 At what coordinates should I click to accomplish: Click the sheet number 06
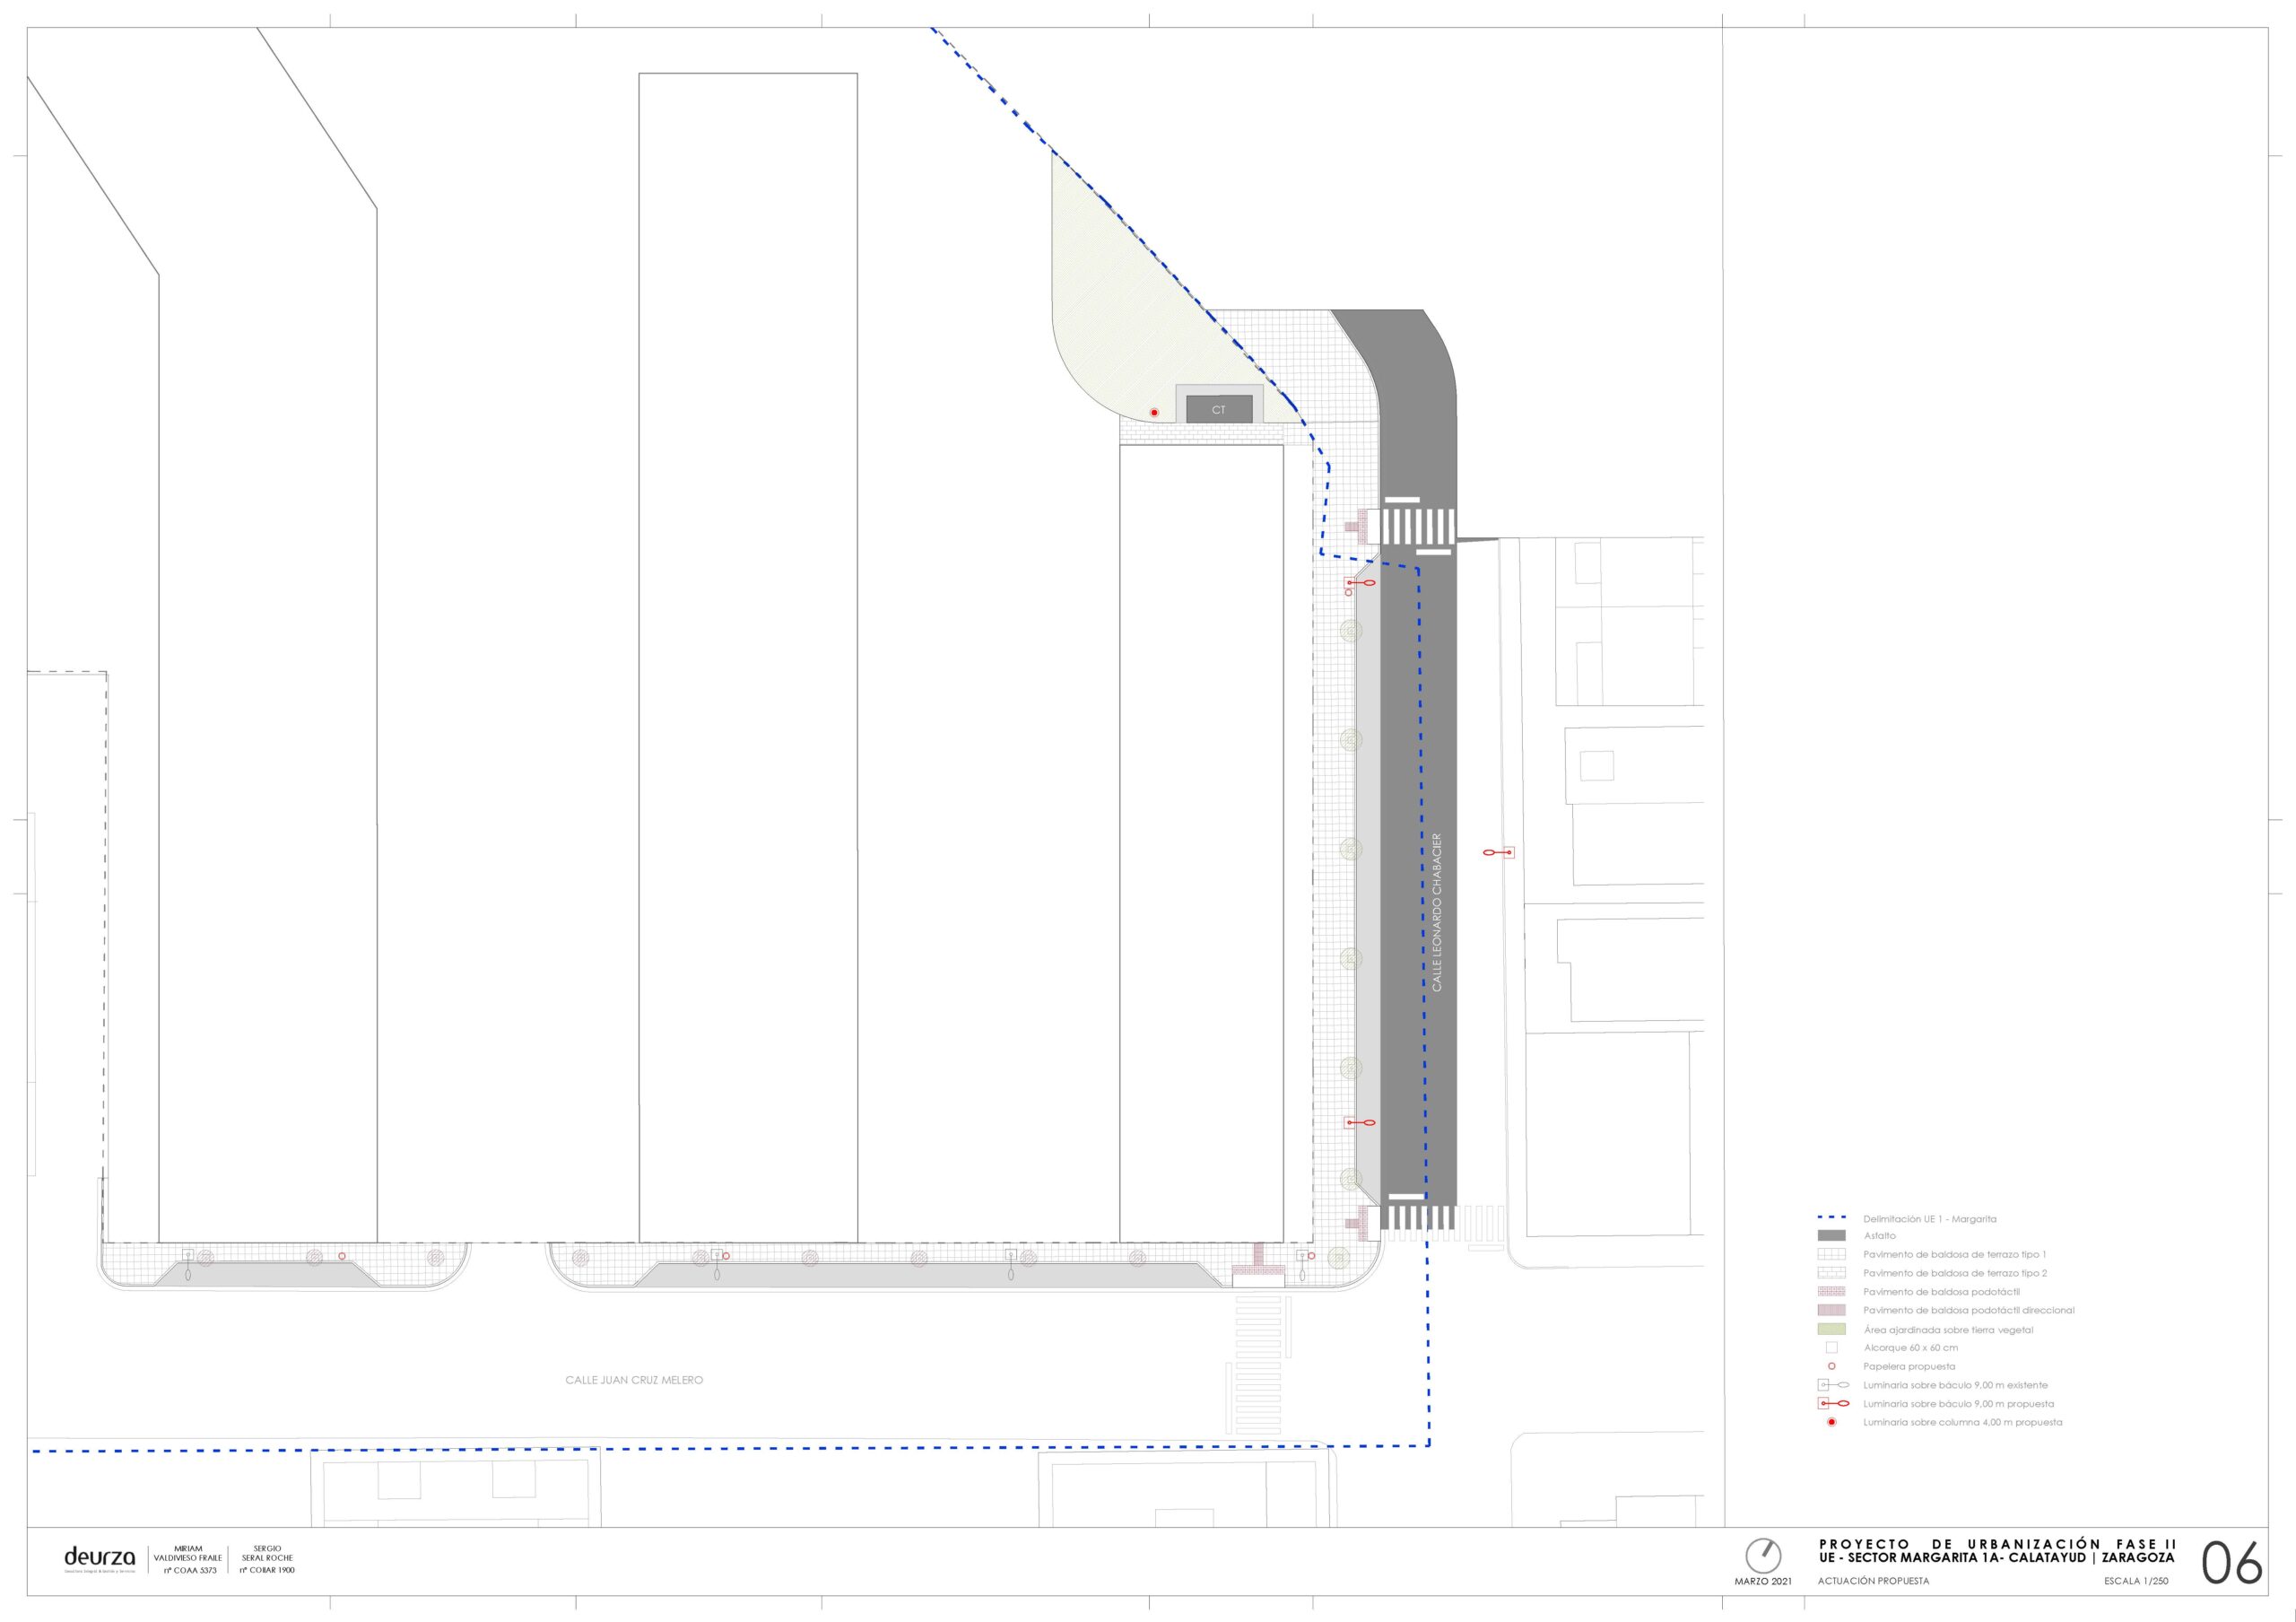point(2232,1563)
